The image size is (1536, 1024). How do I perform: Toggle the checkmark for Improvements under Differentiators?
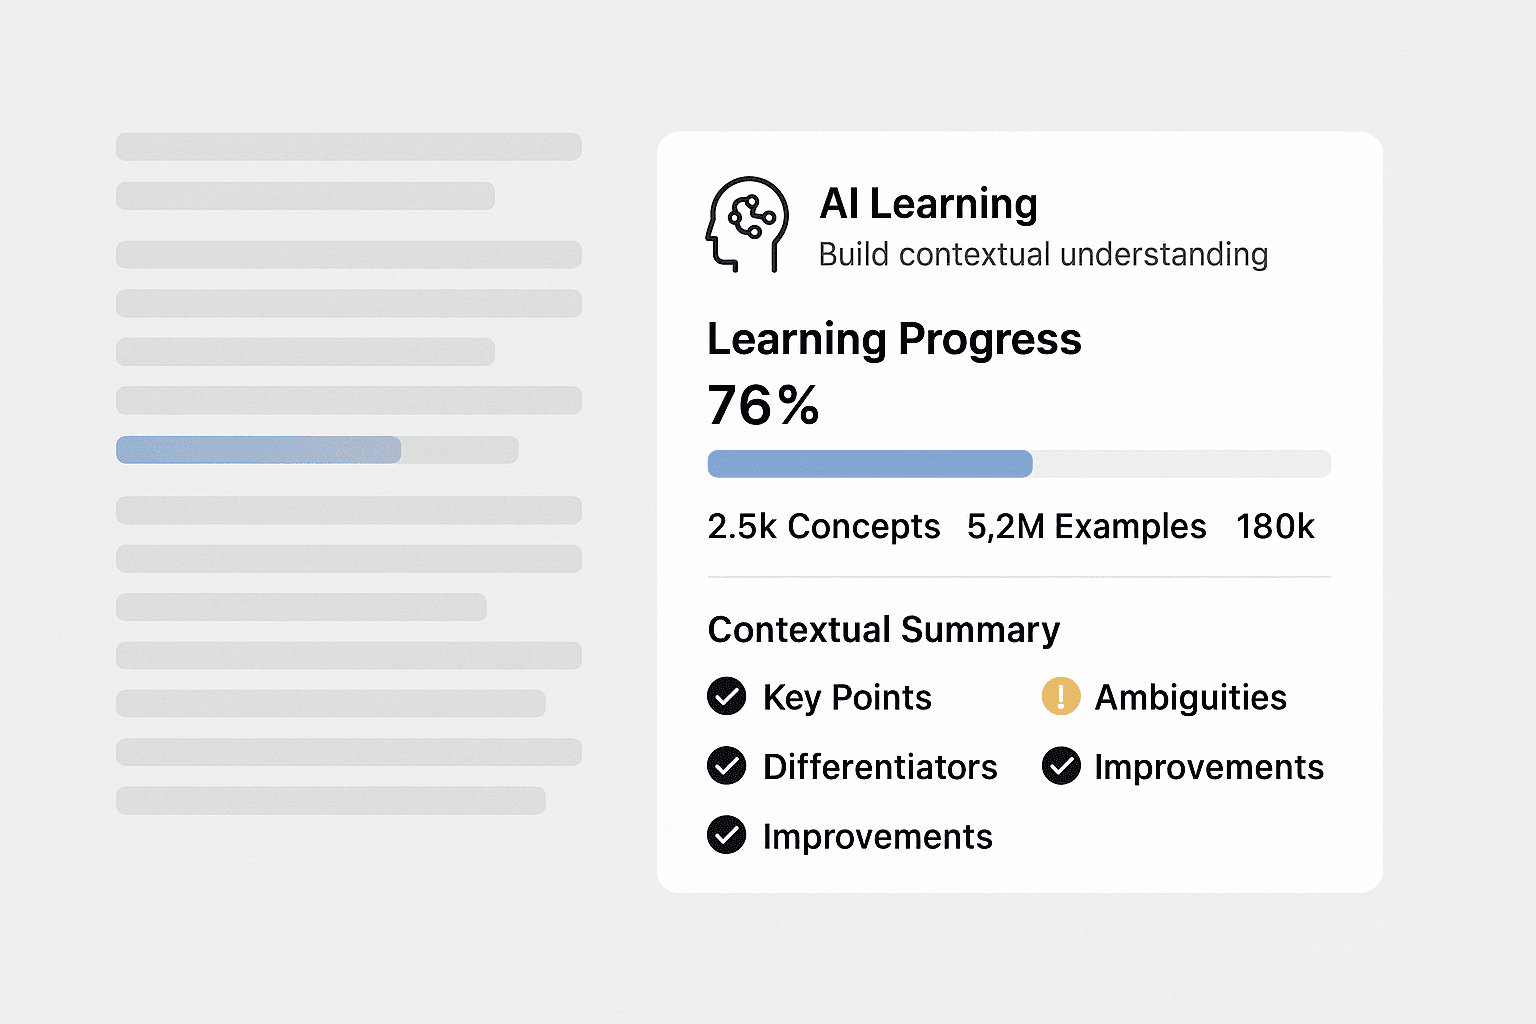pos(727,835)
